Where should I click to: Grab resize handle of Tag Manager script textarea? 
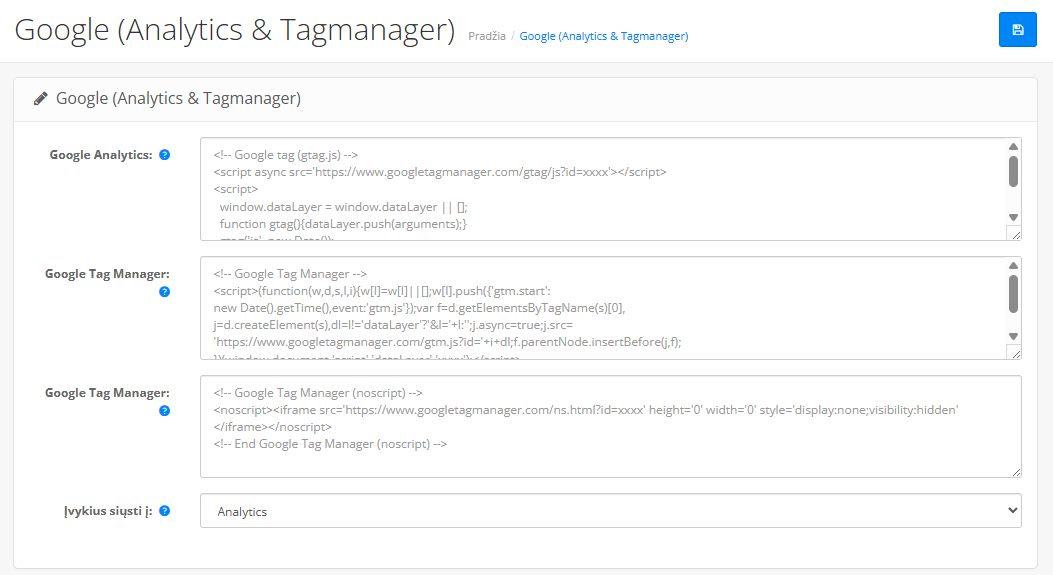(x=1015, y=353)
